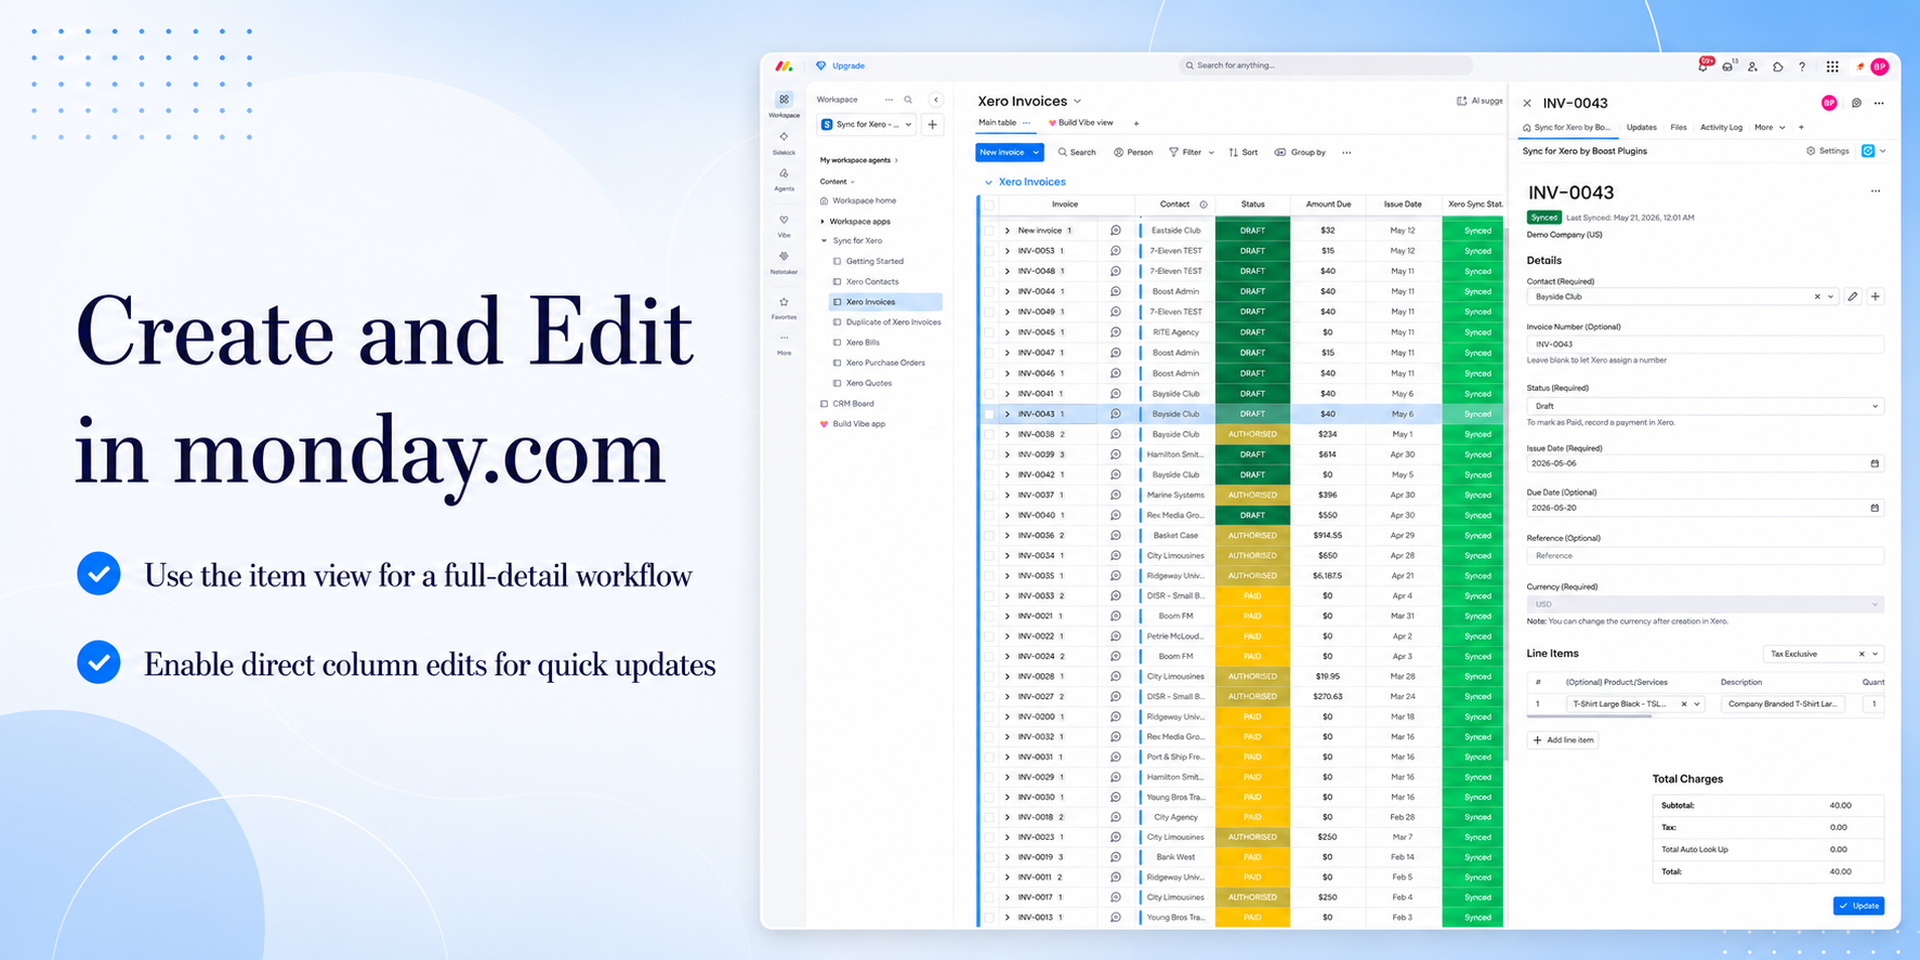The height and width of the screenshot is (960, 1920).
Task: Open the nine-dot products switcher grid
Action: tap(1832, 67)
